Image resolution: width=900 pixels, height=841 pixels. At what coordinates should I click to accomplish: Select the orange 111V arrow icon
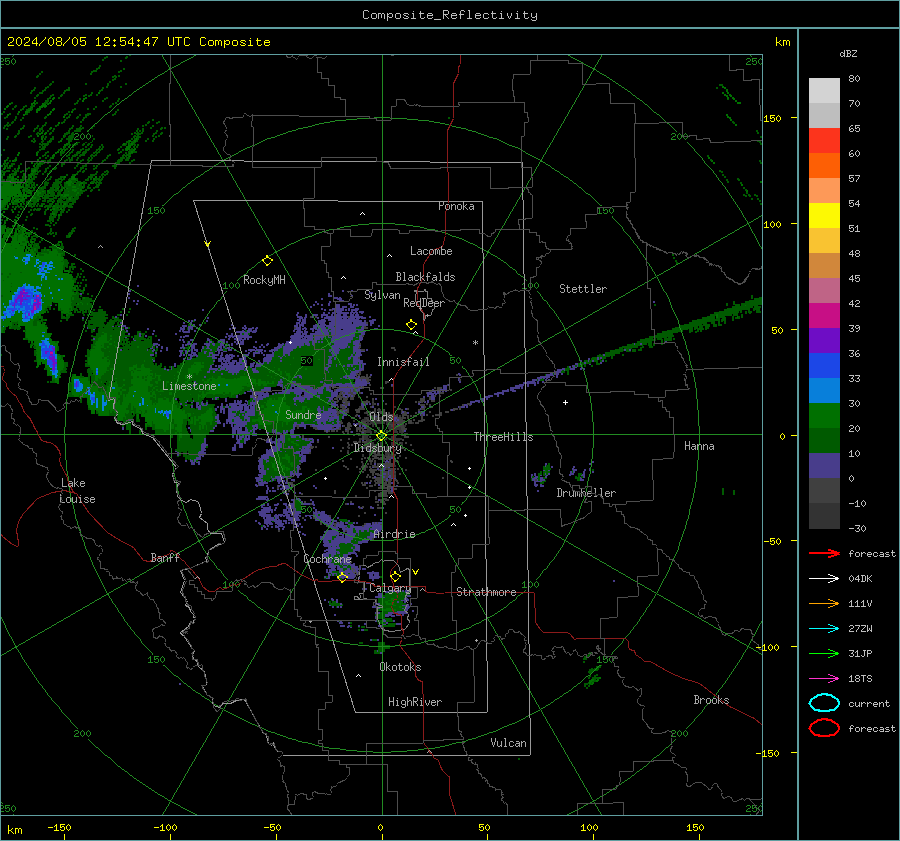[x=824, y=603]
